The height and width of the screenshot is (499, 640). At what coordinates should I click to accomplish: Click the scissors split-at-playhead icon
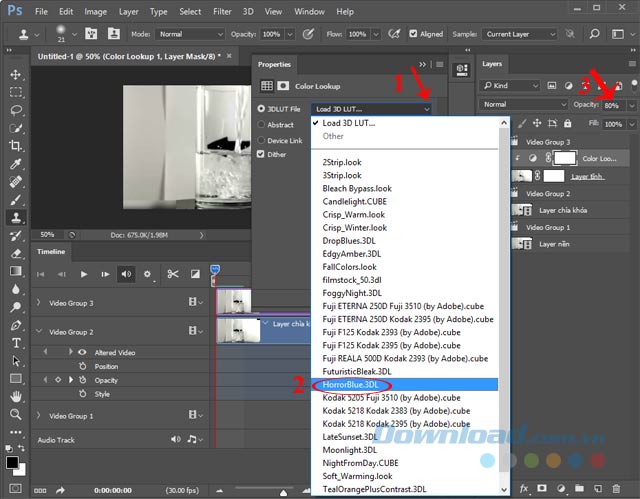(x=173, y=274)
